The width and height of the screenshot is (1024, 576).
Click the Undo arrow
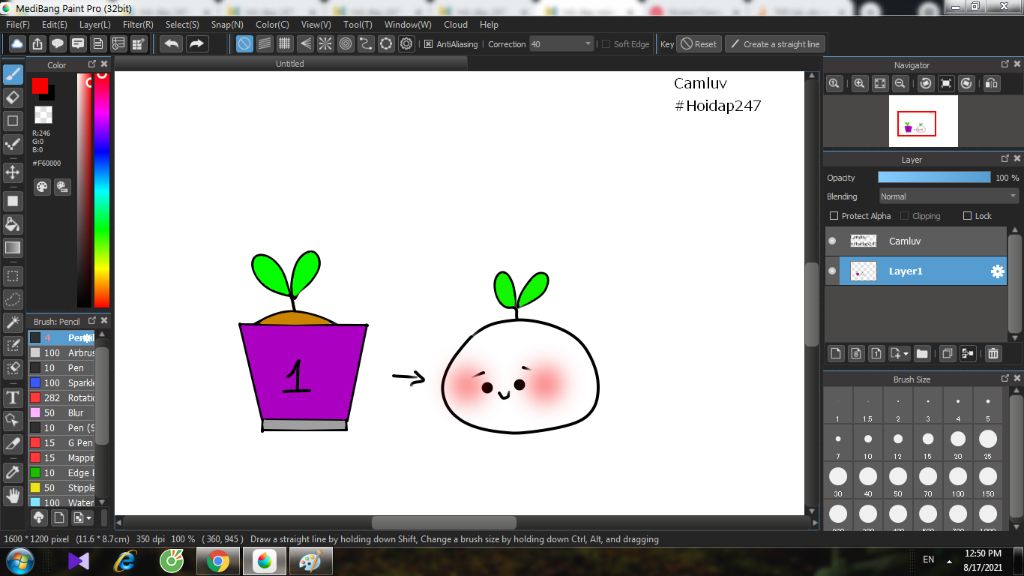point(172,44)
